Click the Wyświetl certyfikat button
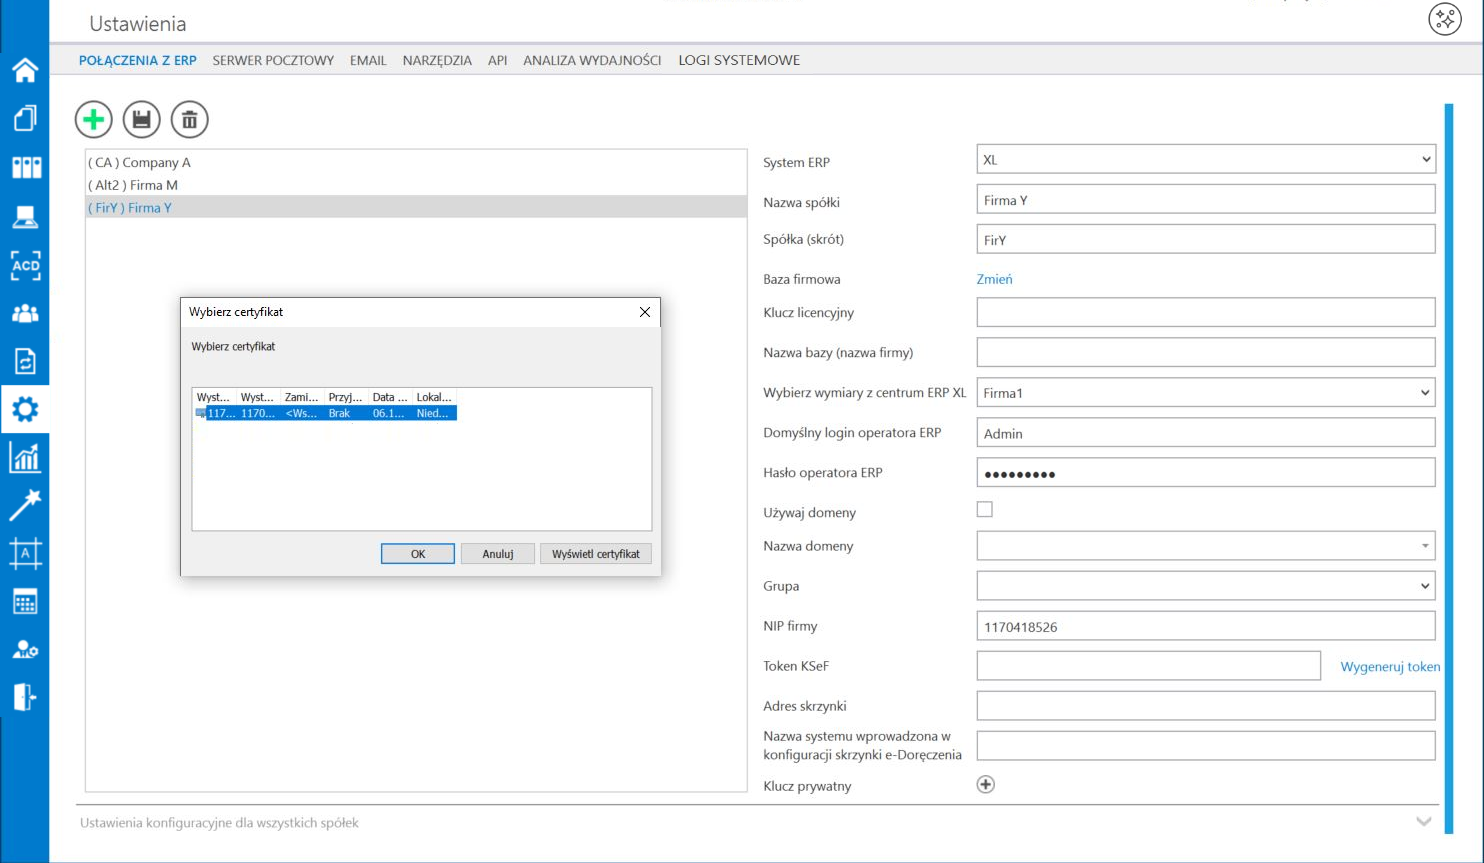Image resolution: width=1484 pixels, height=863 pixels. click(x=596, y=554)
